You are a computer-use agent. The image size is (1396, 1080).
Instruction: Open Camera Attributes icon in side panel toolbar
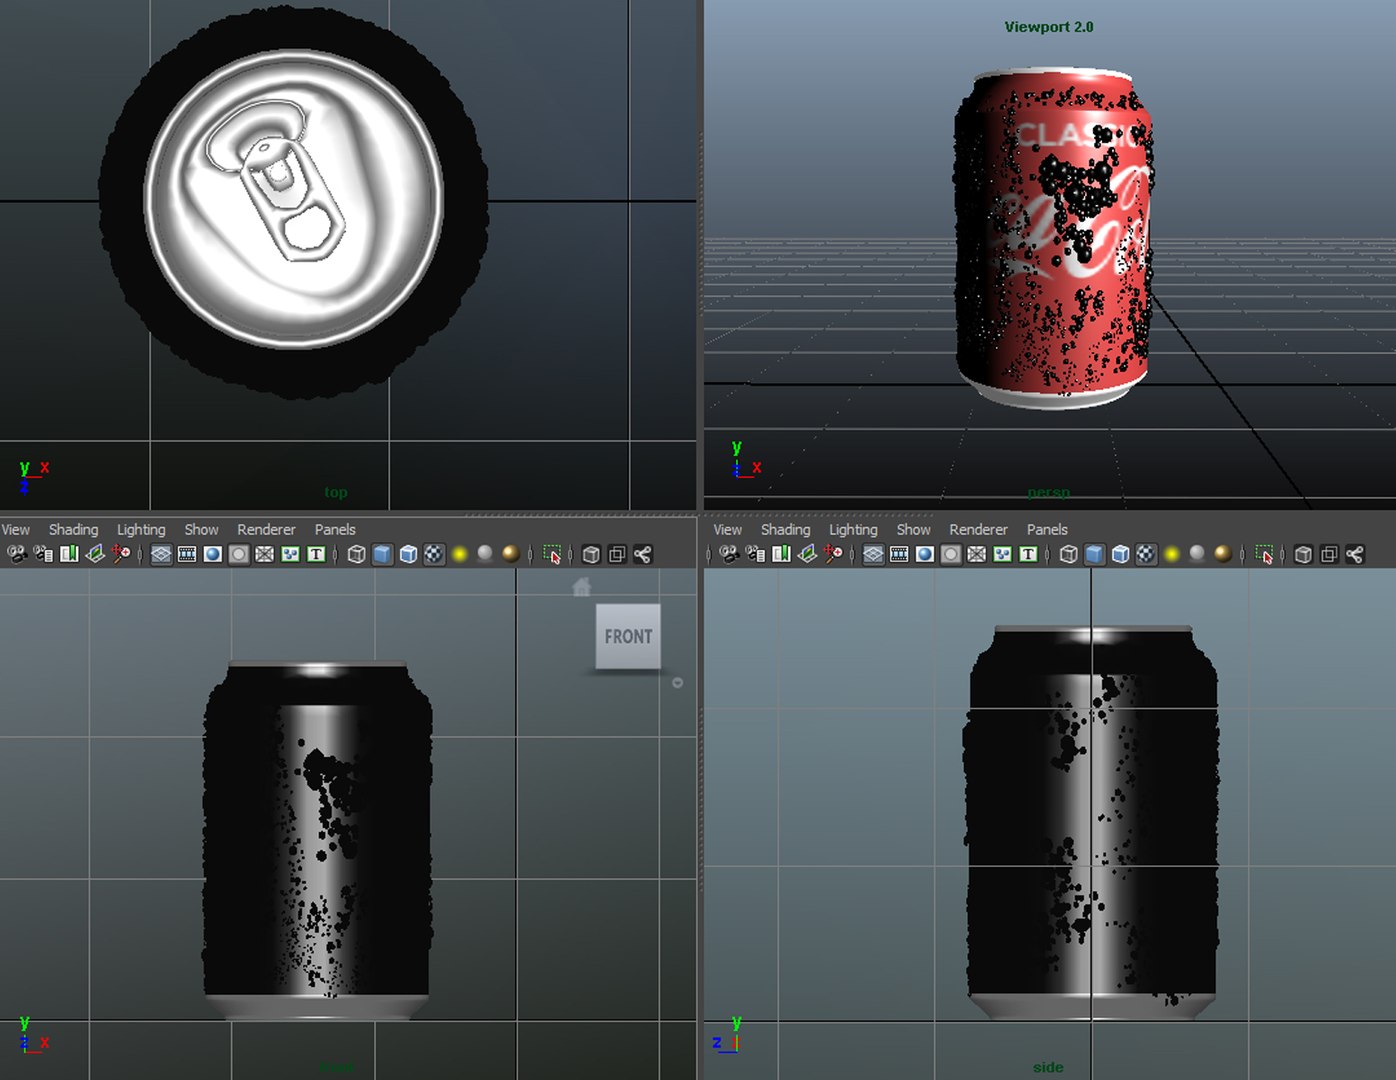[x=755, y=554]
